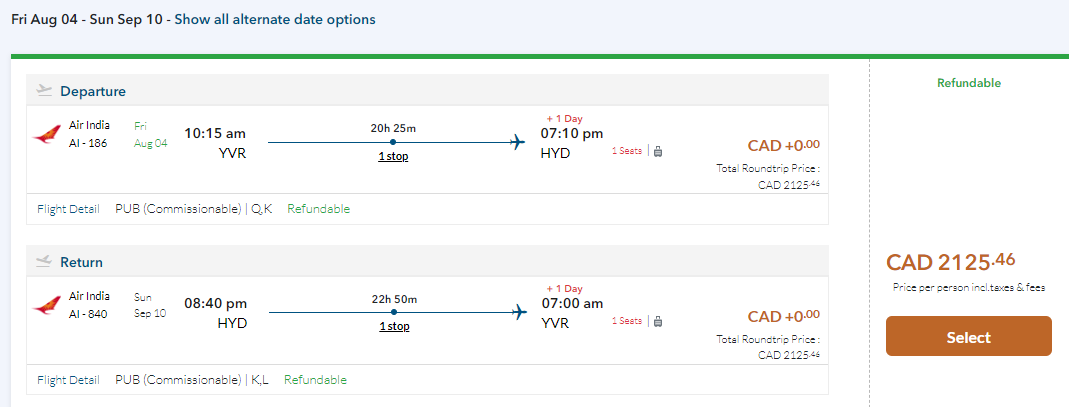Click the takeoff plane icon beside Departure
The height and width of the screenshot is (407, 1069).
(44, 90)
